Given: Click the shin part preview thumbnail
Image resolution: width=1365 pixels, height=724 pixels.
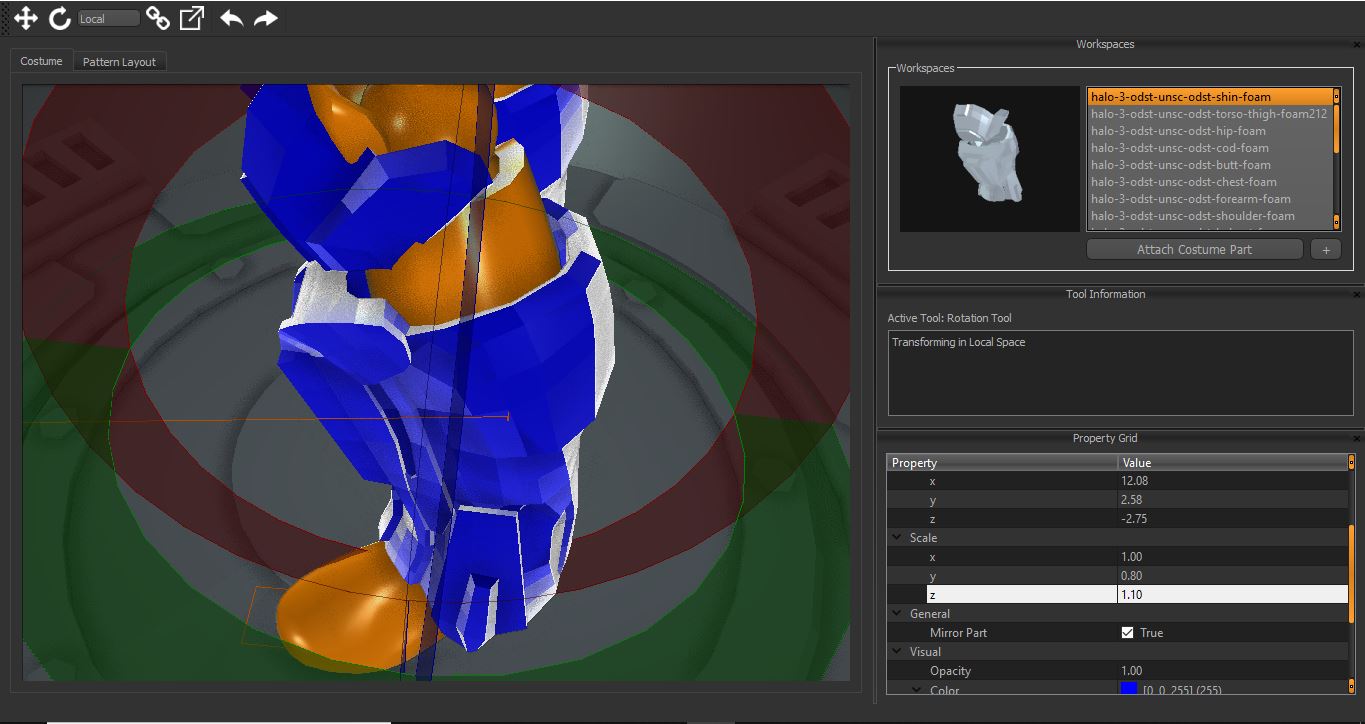Looking at the screenshot, I should (x=989, y=158).
